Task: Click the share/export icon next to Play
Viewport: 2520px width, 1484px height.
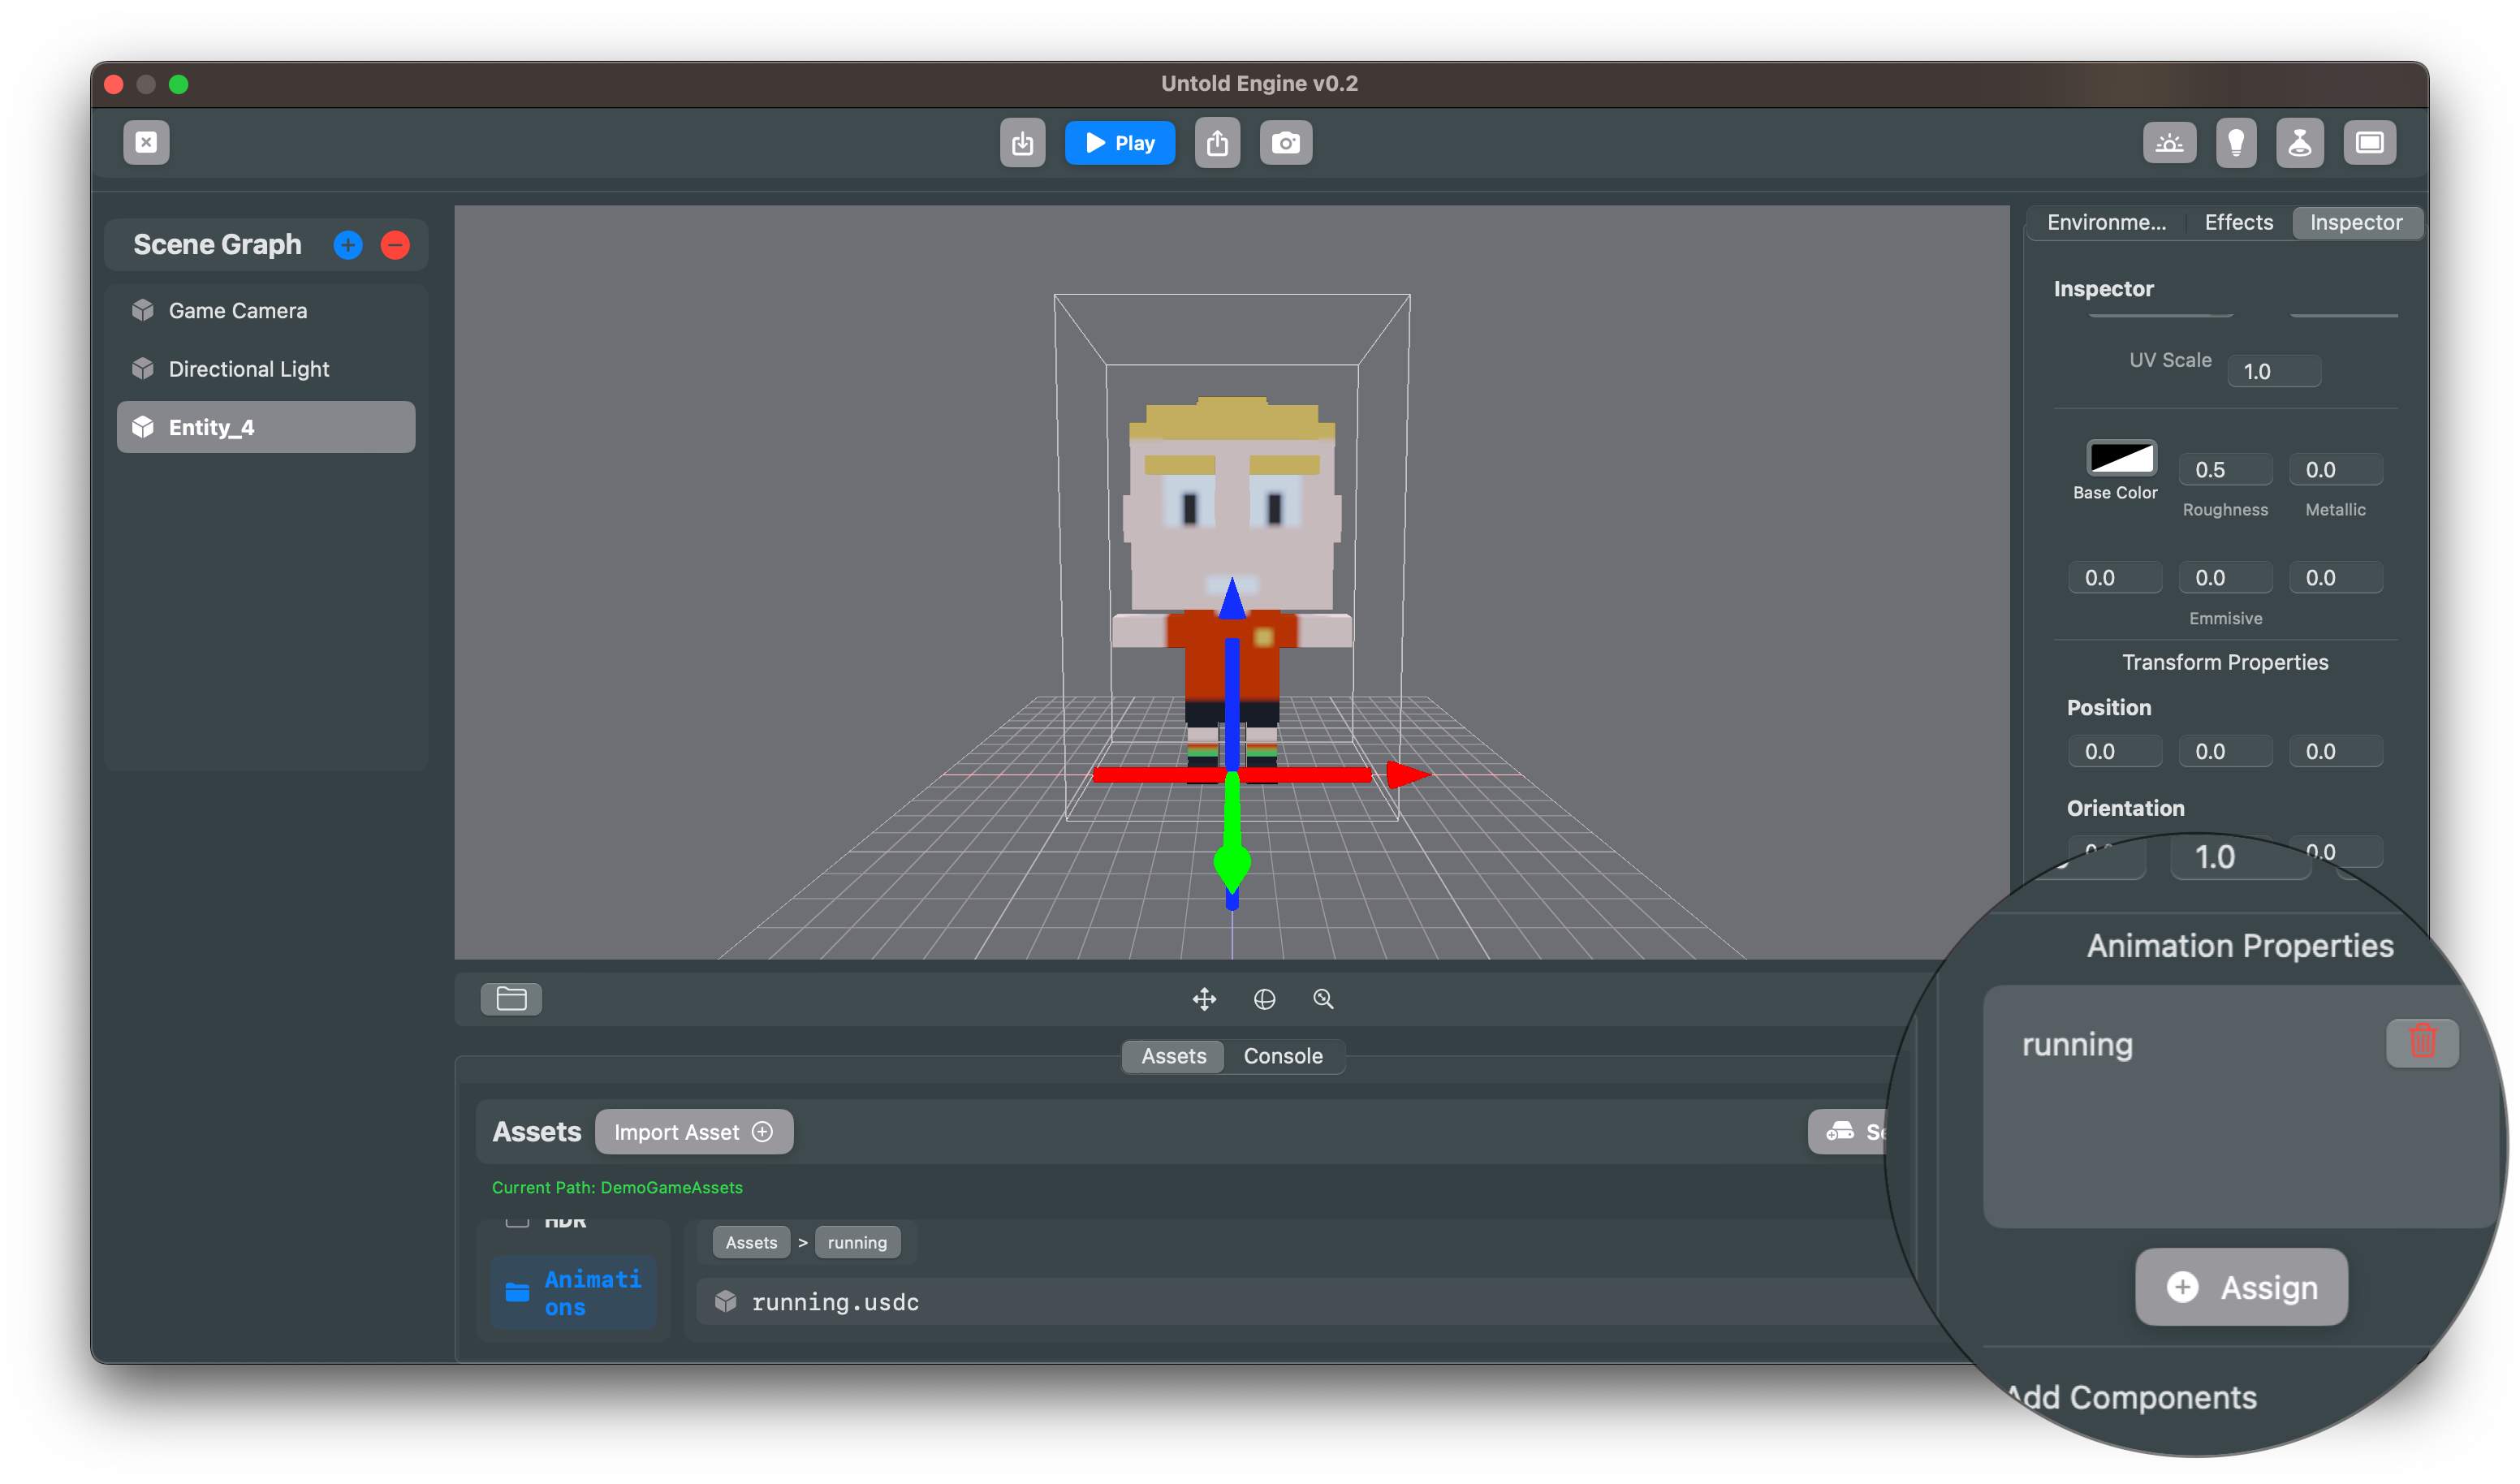Action: point(1218,142)
